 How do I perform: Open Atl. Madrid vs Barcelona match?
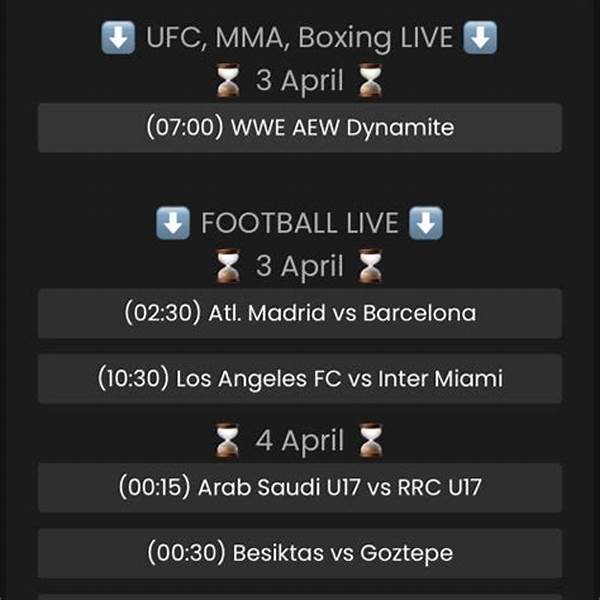click(300, 313)
